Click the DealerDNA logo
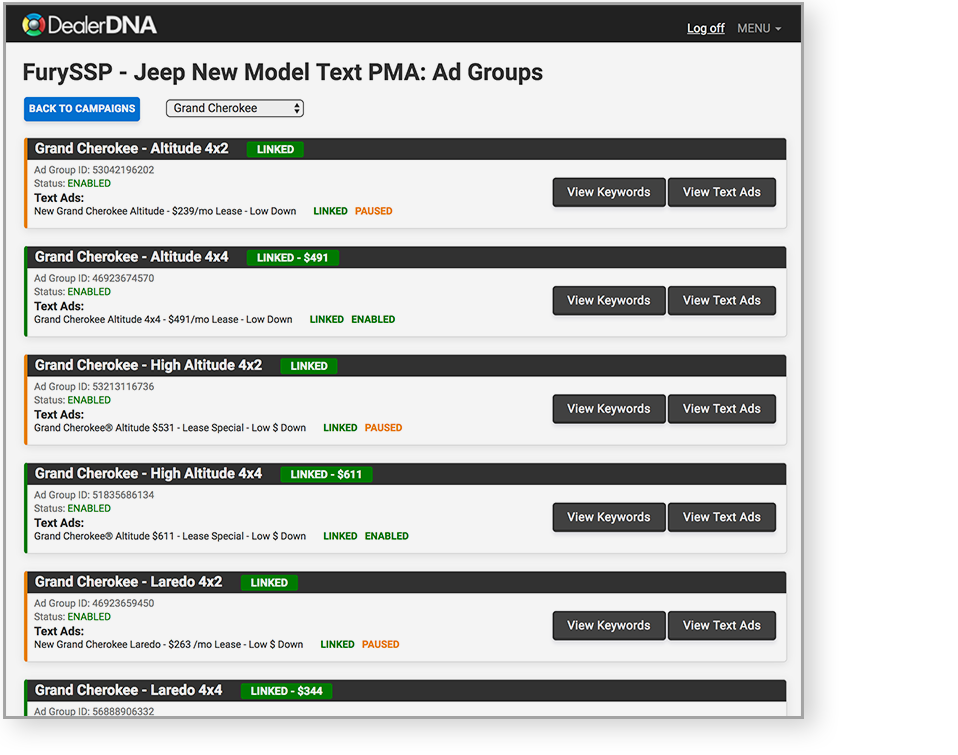Image resolution: width=958 pixels, height=755 pixels. [x=89, y=25]
